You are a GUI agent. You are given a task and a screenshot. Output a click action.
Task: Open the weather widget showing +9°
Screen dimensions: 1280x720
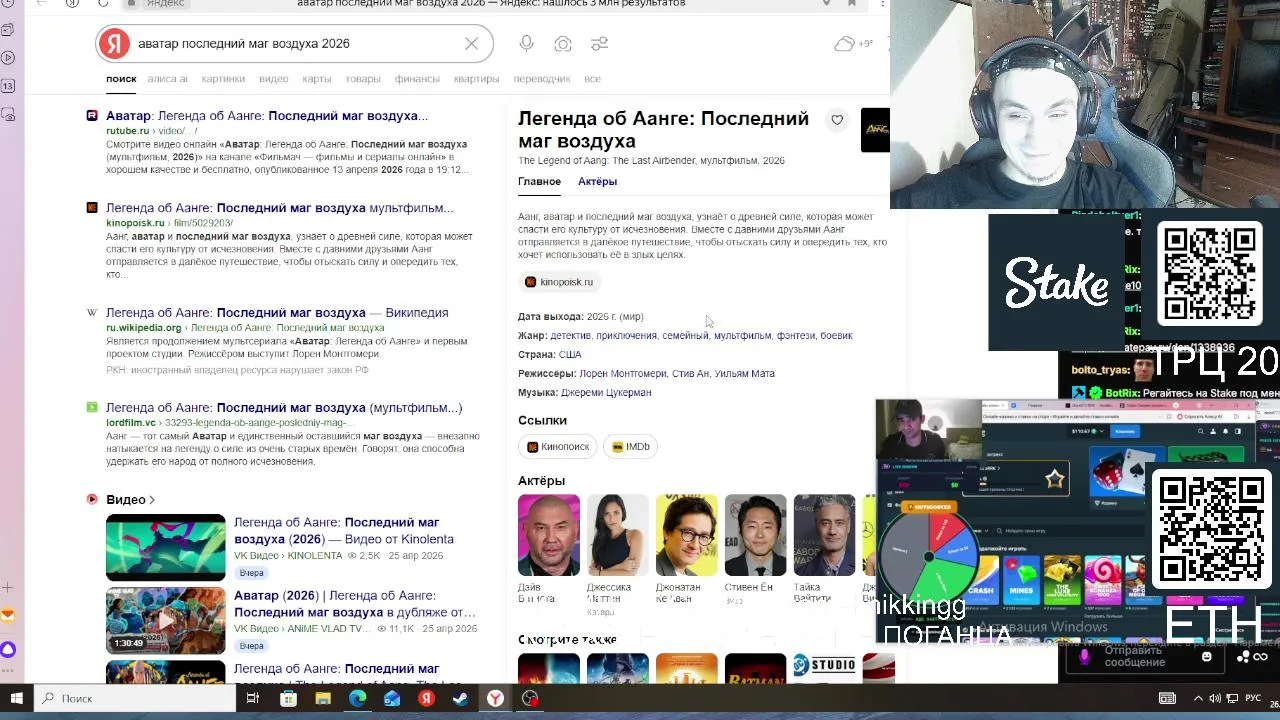pyautogui.click(x=853, y=44)
